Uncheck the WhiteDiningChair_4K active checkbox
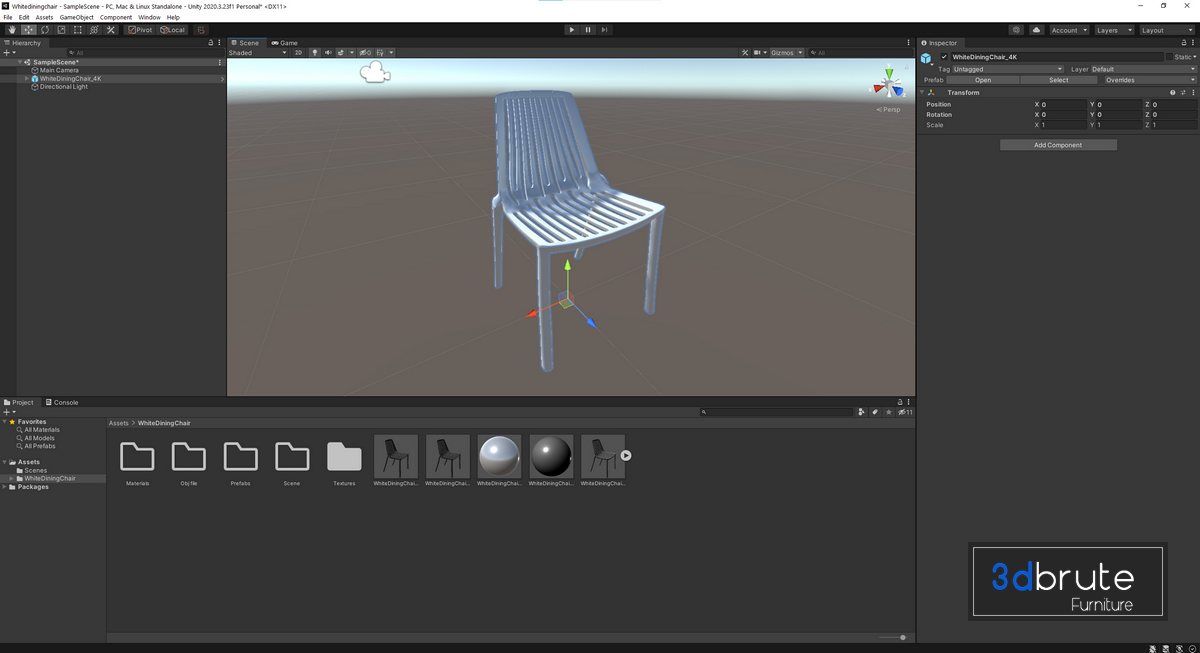This screenshot has height=653, width=1200. pyautogui.click(x=944, y=57)
